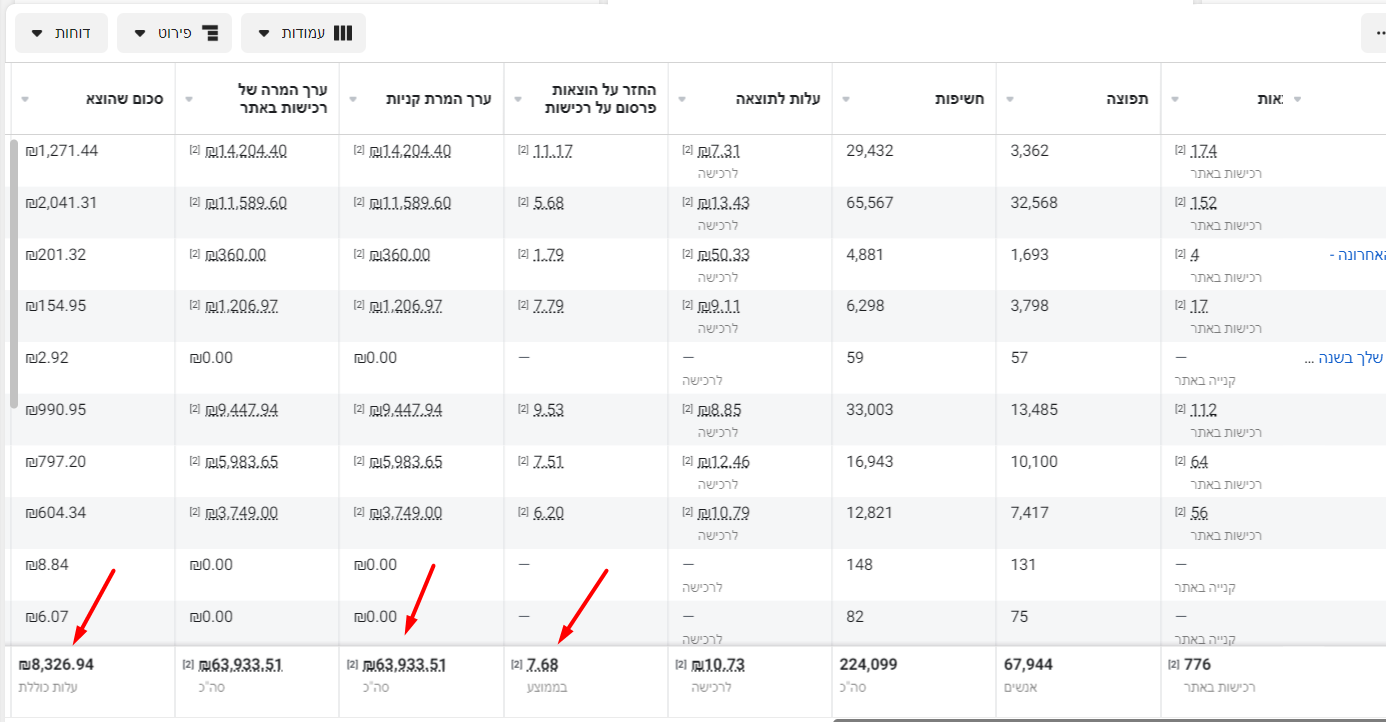Click results value 64
The image size is (1386, 722).
coord(1200,461)
